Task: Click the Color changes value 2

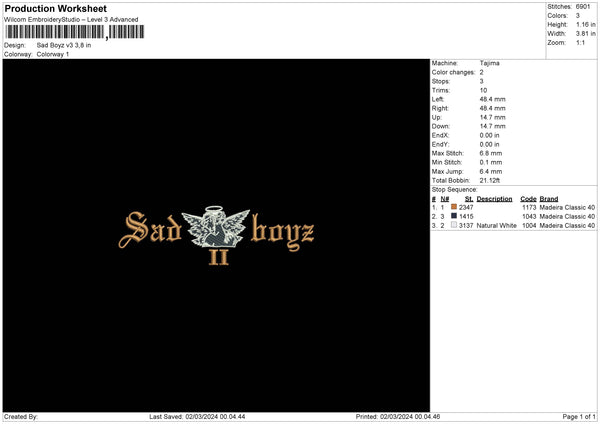Action: pos(481,72)
